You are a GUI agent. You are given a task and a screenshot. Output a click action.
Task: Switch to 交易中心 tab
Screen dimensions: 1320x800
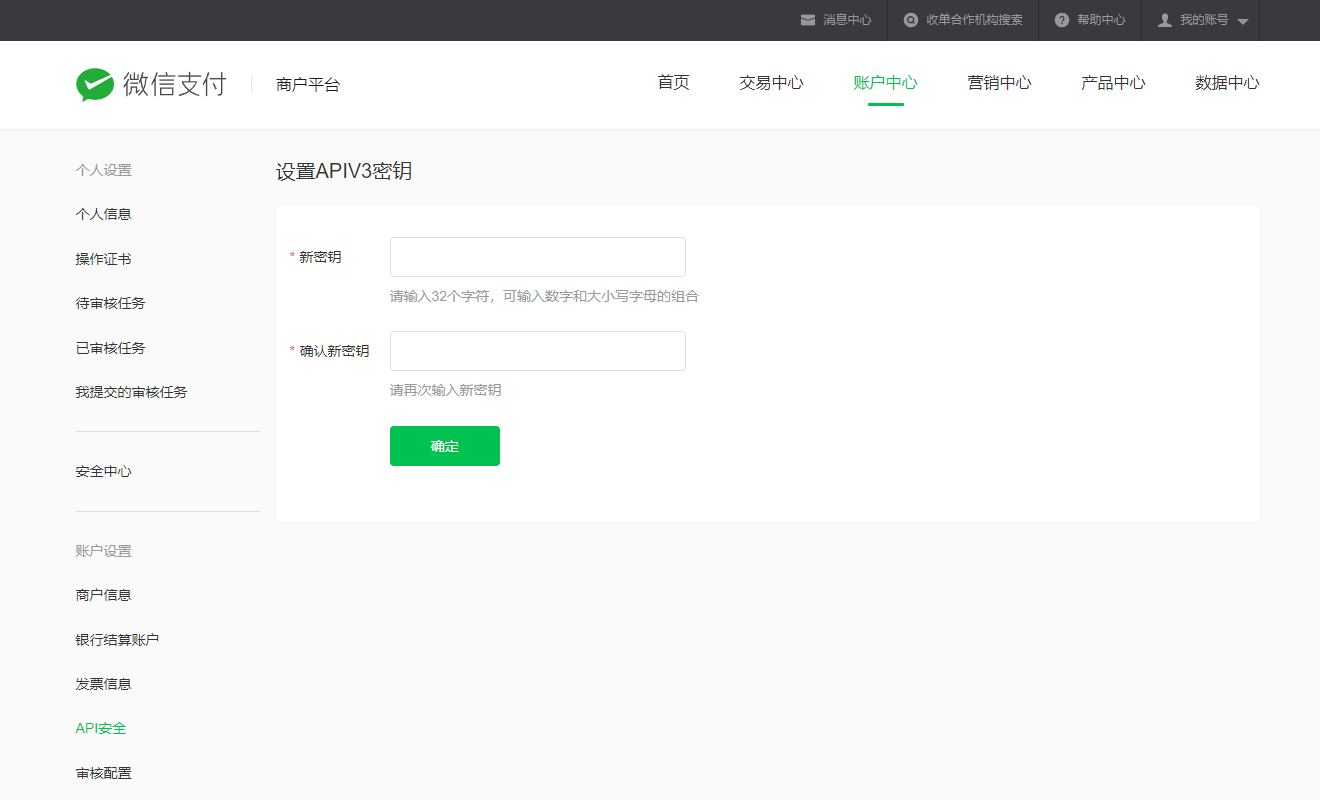click(771, 83)
